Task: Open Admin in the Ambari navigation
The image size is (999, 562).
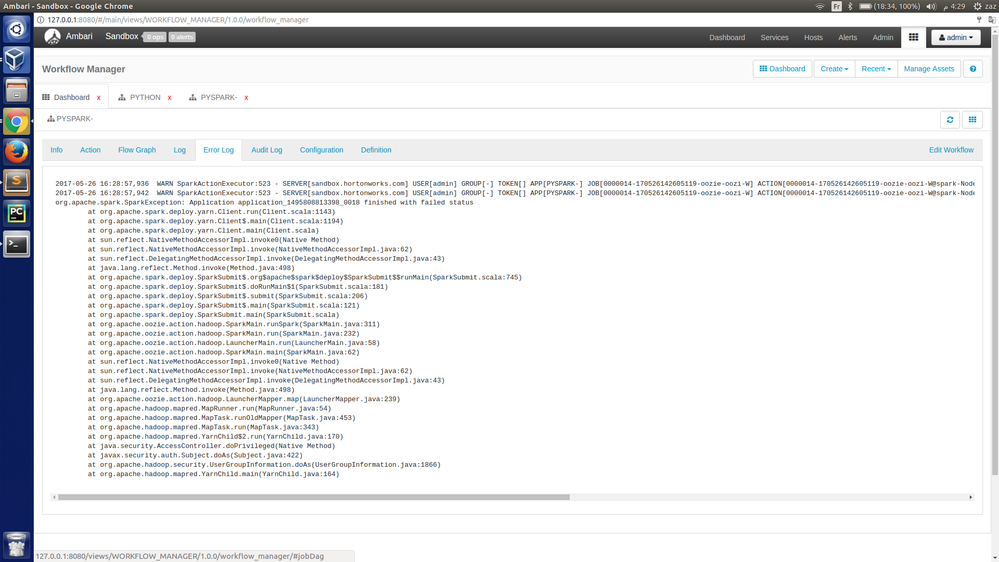Action: click(x=882, y=38)
